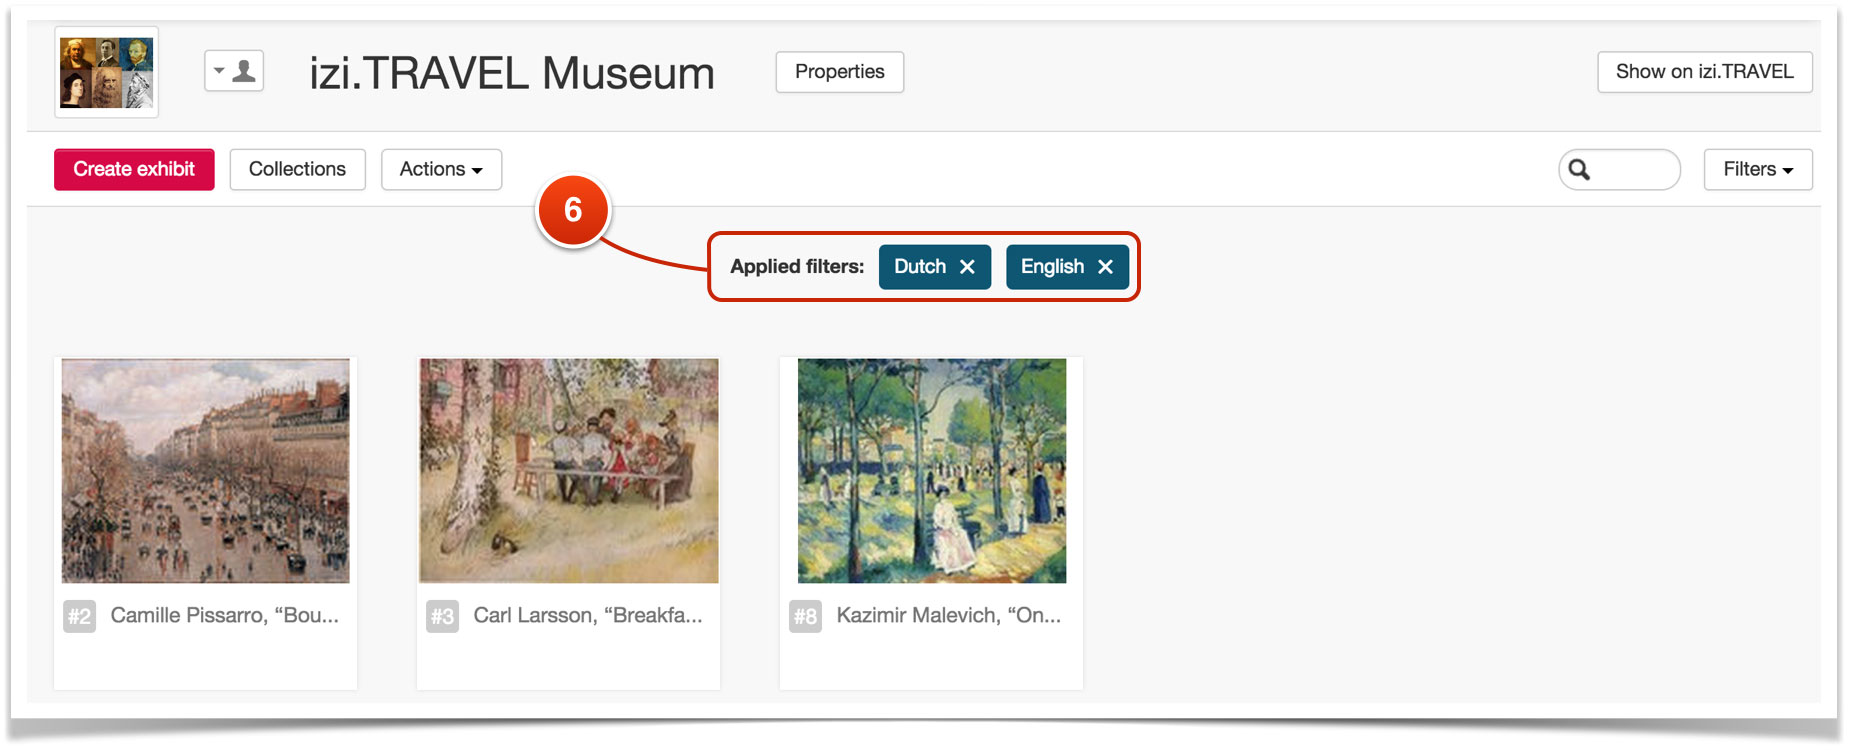
Task: Open museum Properties
Action: coord(839,72)
